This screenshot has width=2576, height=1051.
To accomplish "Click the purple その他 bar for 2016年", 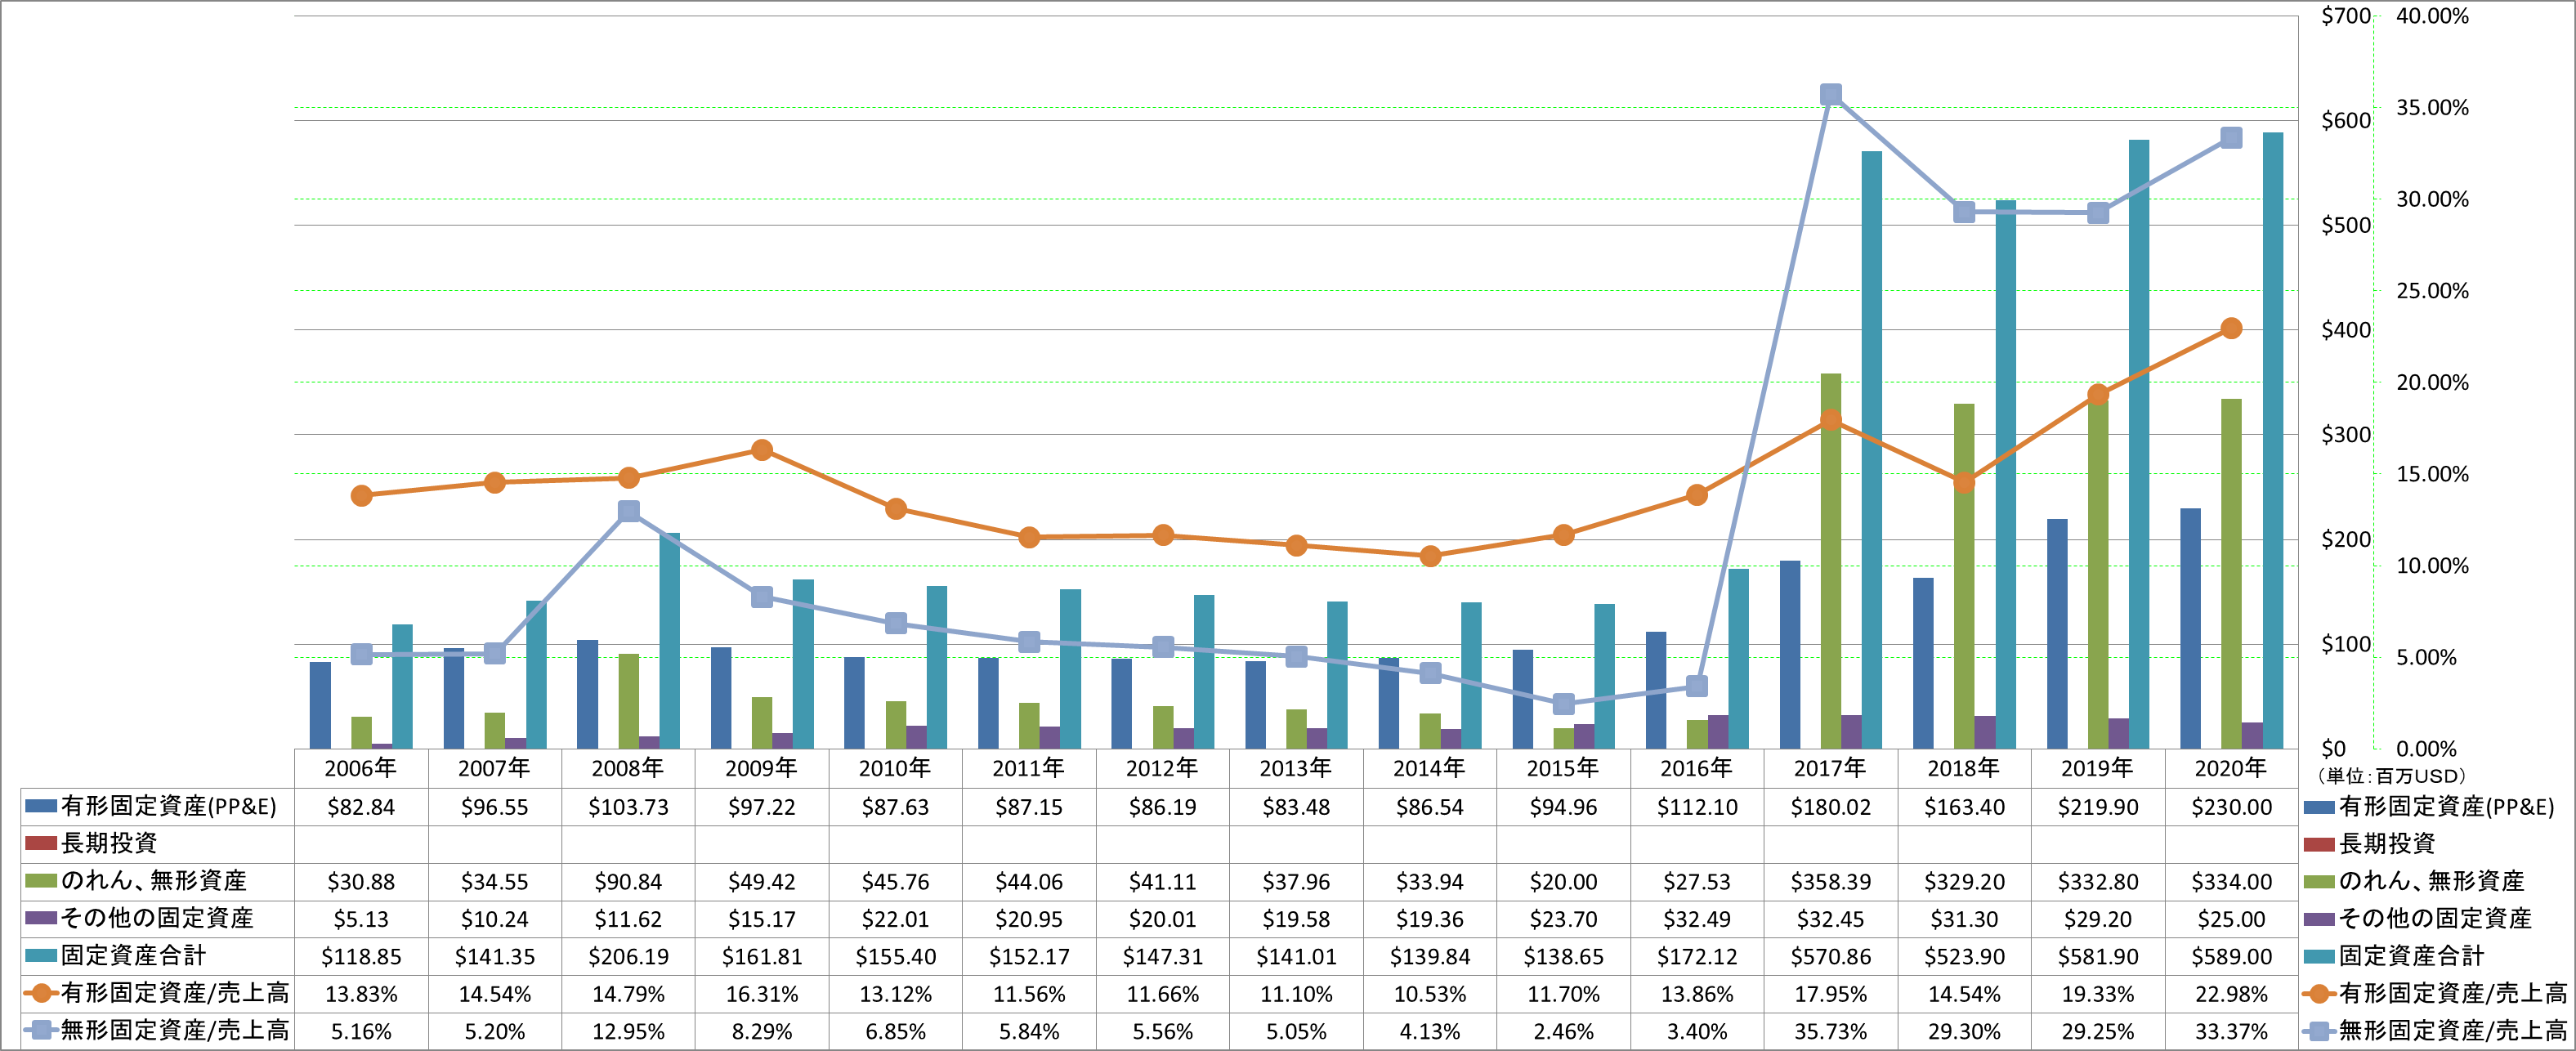I will pyautogui.click(x=1718, y=731).
